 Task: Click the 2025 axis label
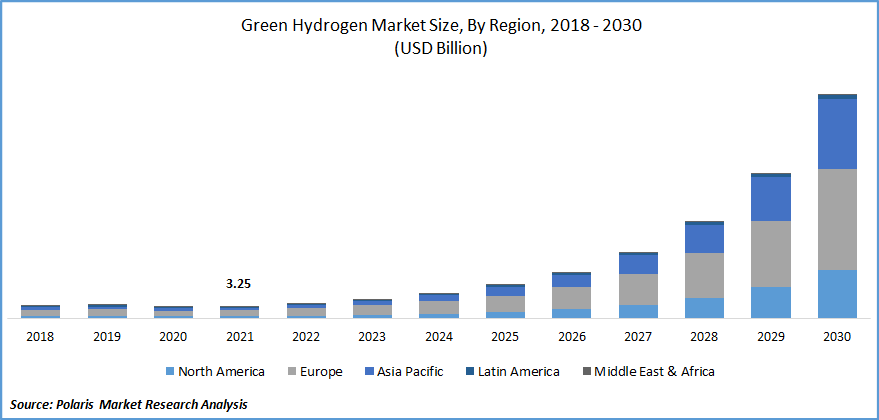coord(506,337)
